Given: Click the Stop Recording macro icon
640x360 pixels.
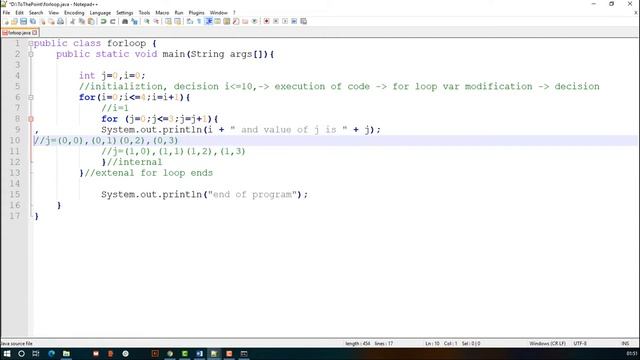Looking at the screenshot, I should tap(276, 21).
